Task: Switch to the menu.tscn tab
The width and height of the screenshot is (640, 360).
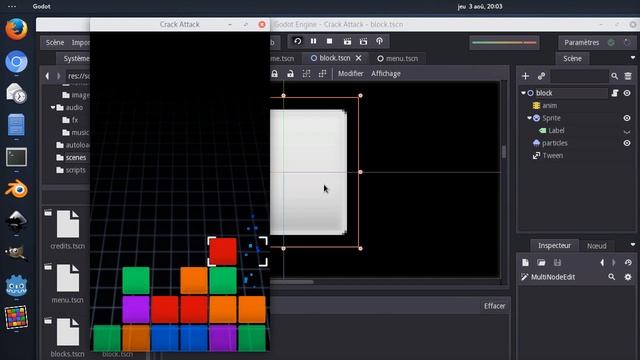Action: point(398,58)
